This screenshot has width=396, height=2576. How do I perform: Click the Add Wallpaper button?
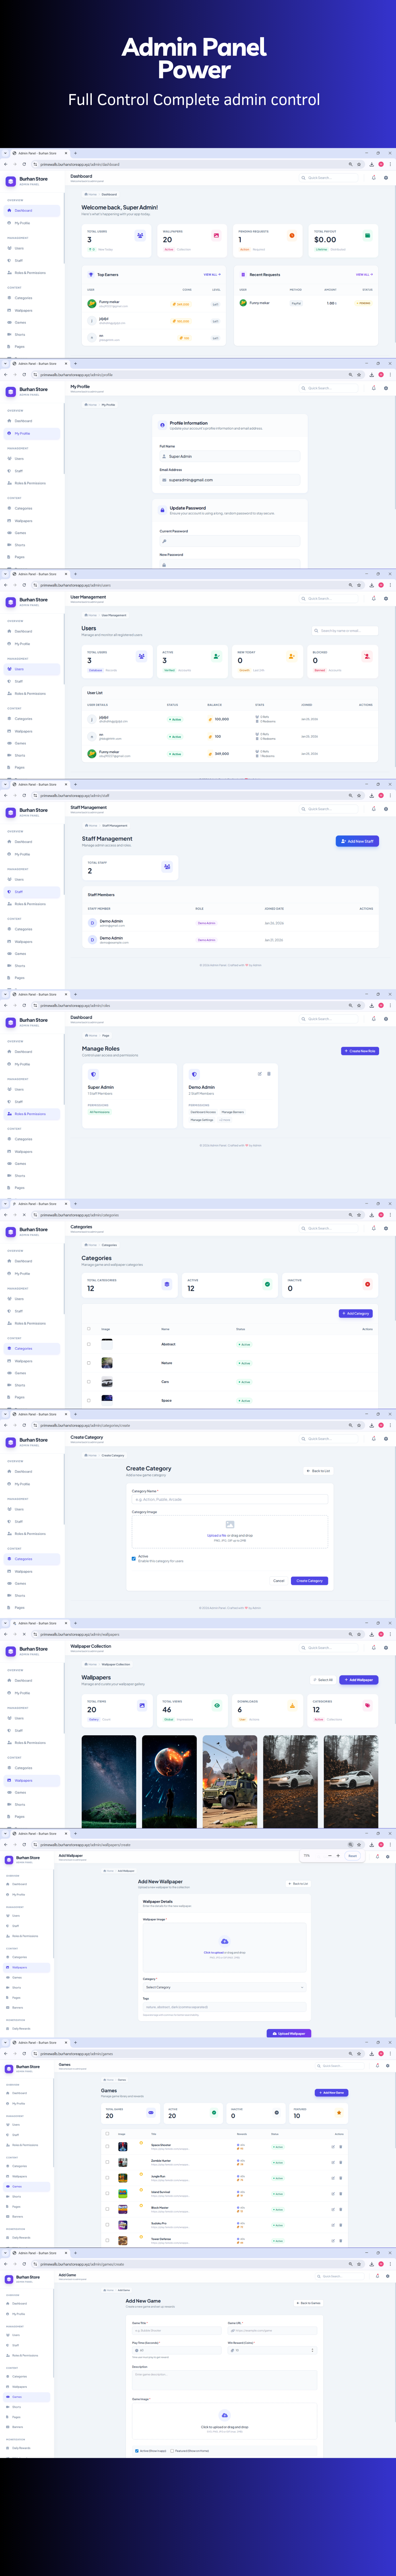[359, 1680]
